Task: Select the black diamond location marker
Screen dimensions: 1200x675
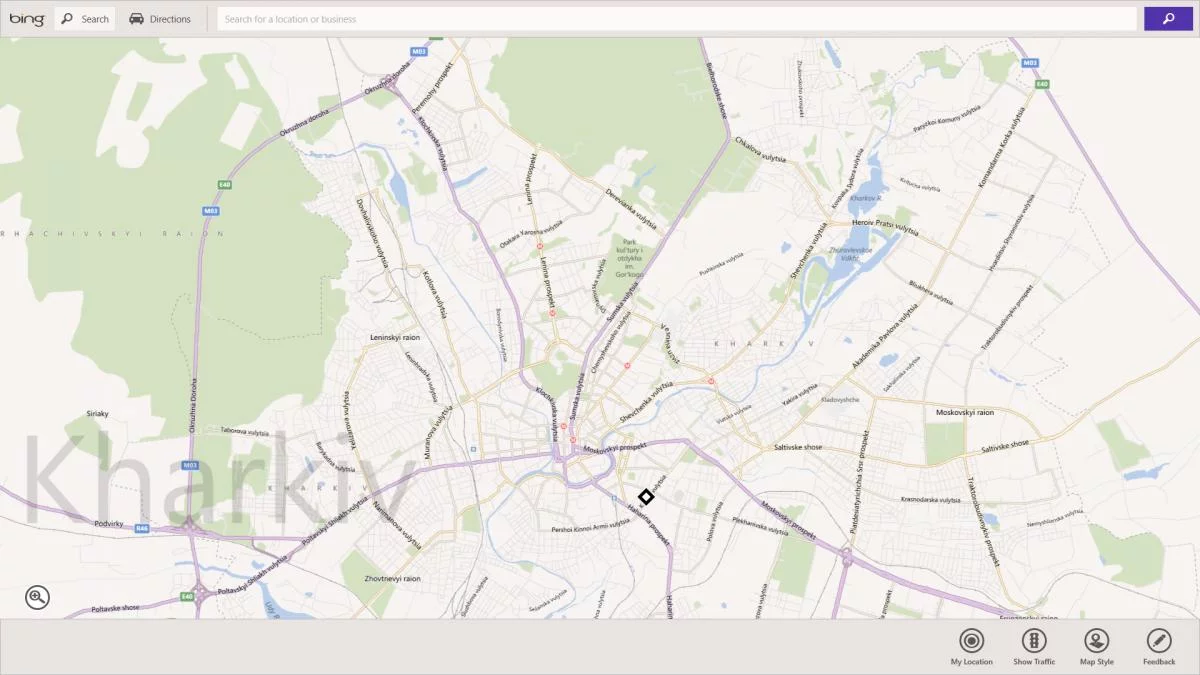Action: (x=646, y=497)
